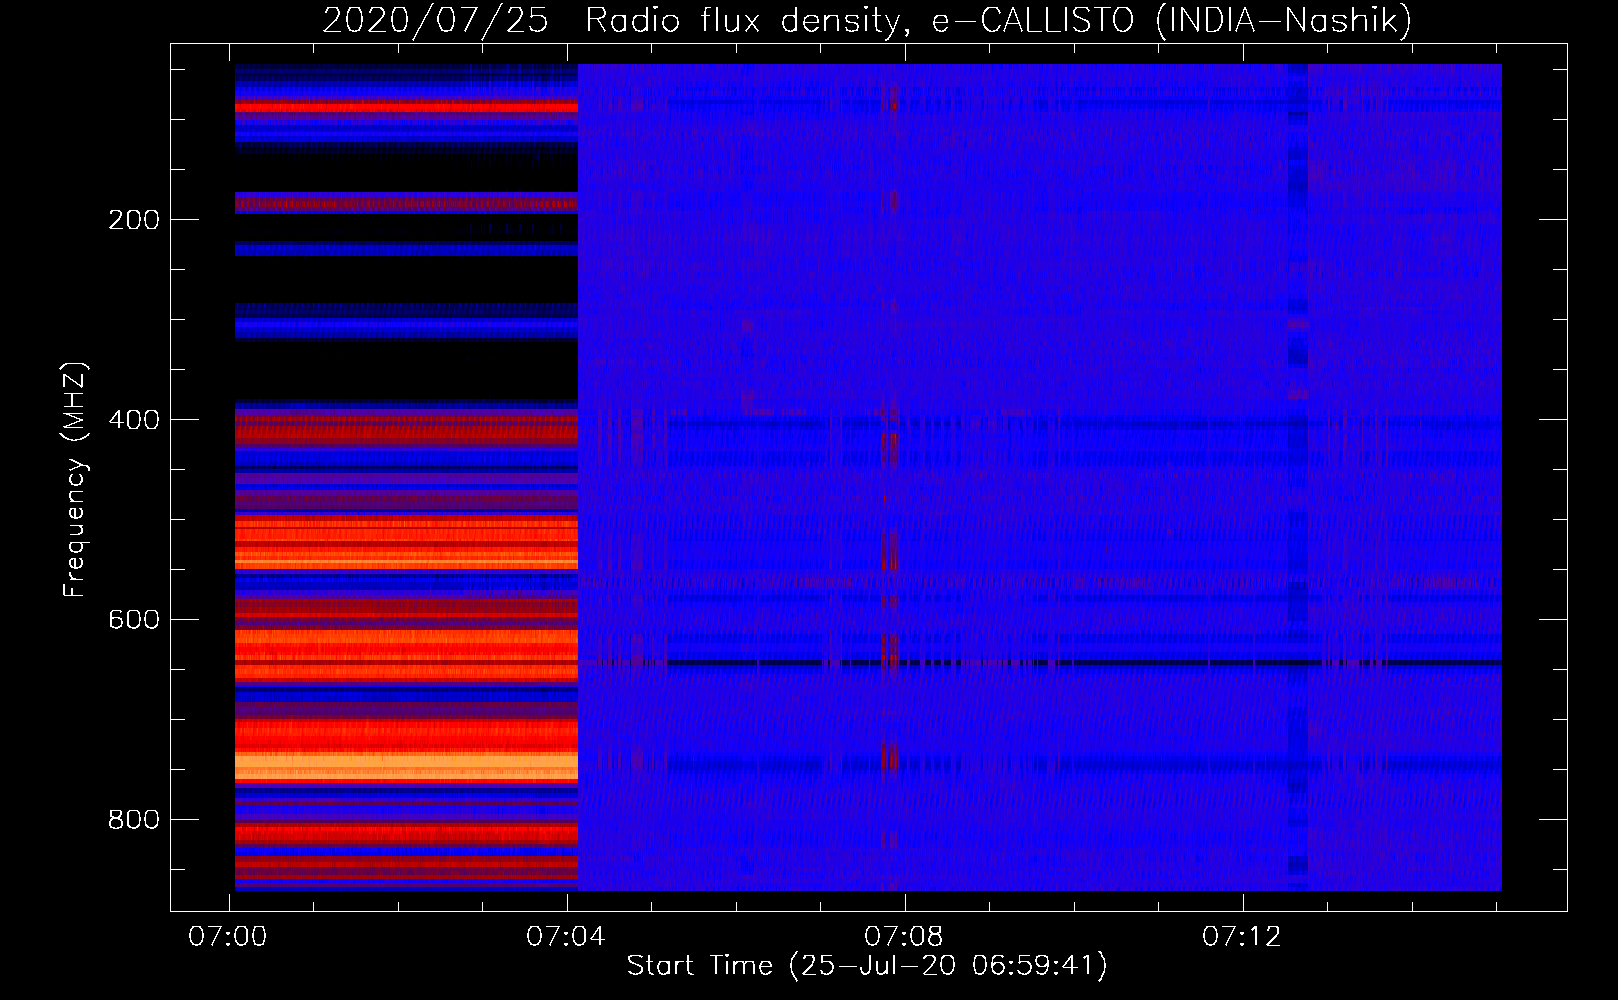The width and height of the screenshot is (1618, 1000).
Task: Click the 600 frequency tick label
Action: [x=134, y=620]
